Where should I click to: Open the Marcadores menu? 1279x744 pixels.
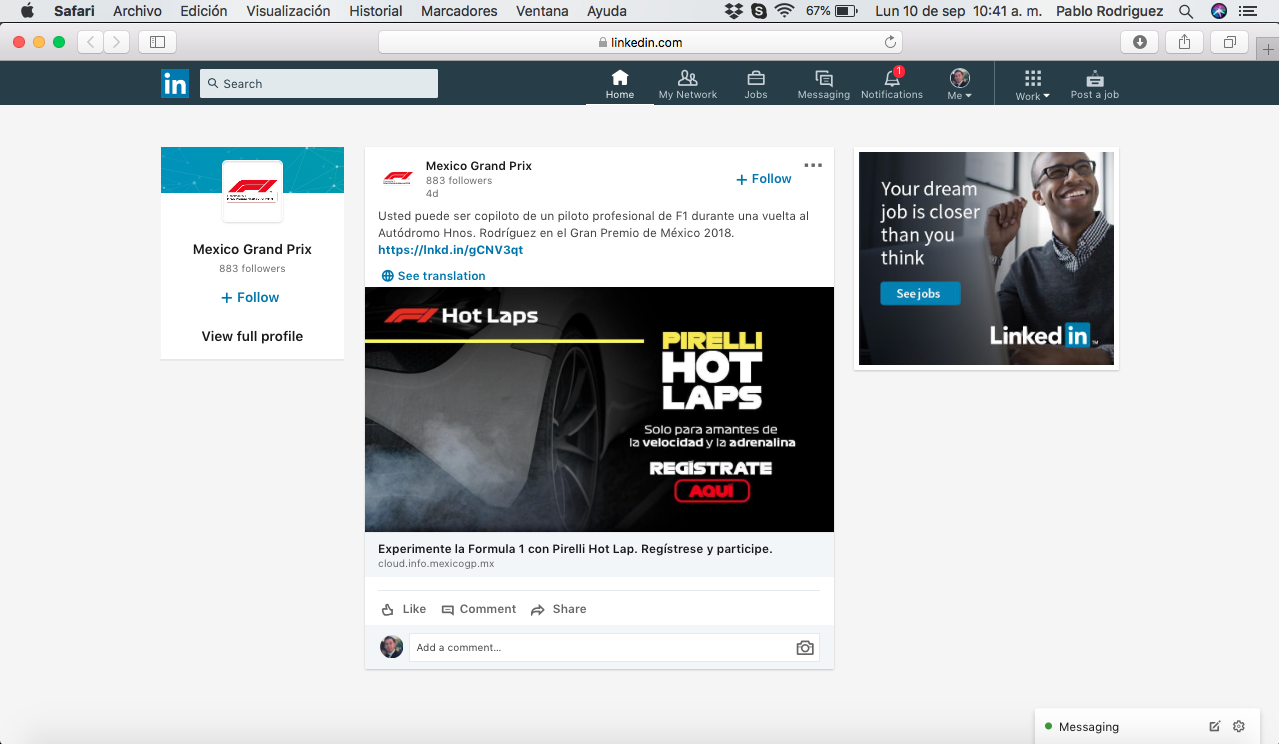[459, 11]
